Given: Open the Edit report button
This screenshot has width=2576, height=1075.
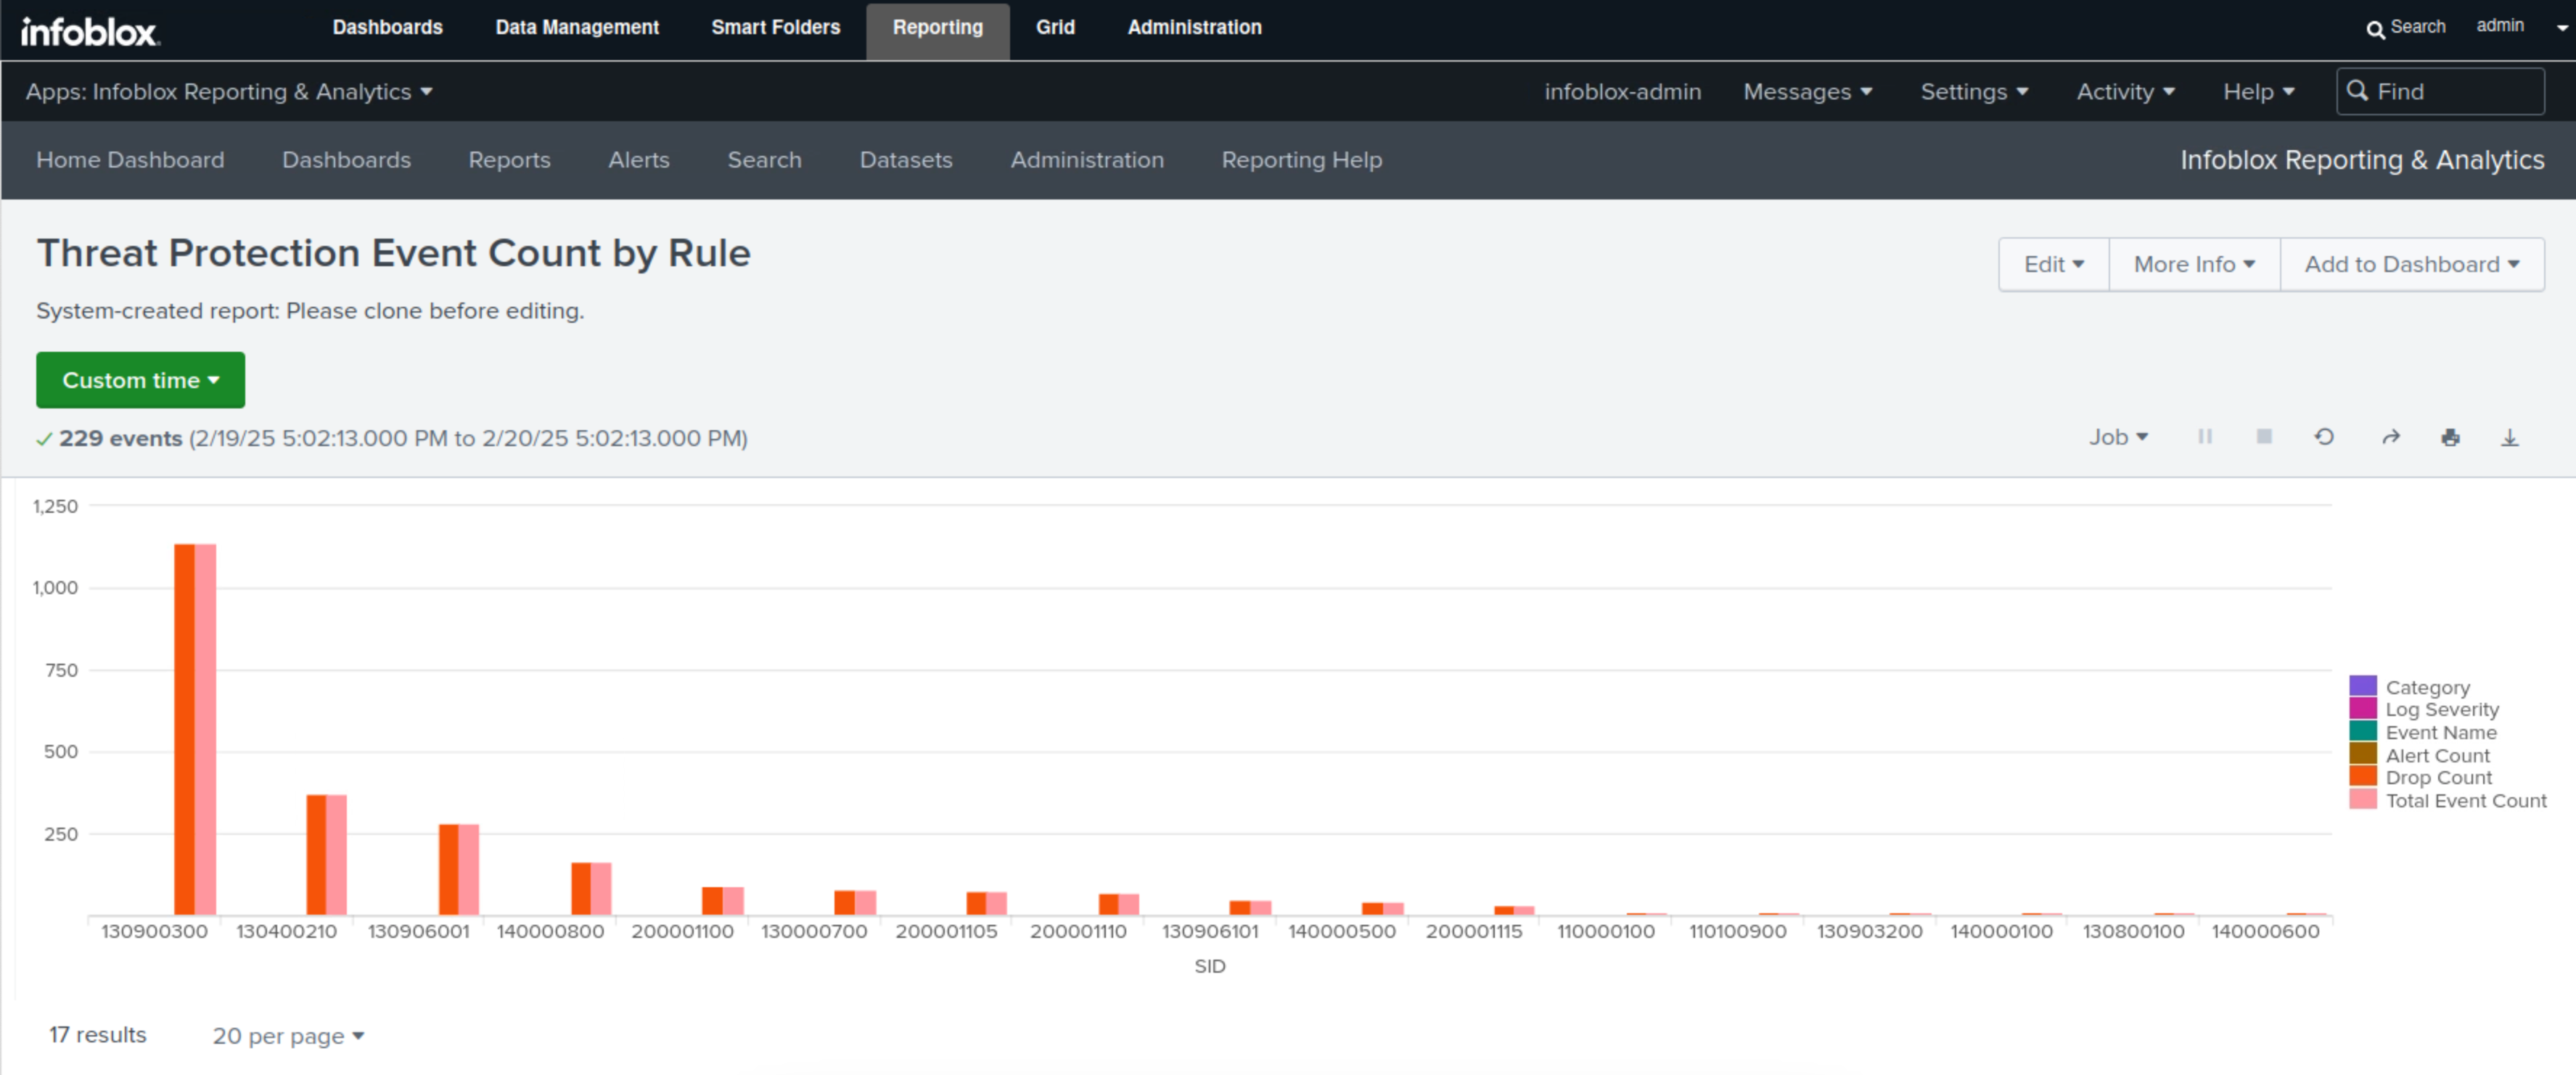Looking at the screenshot, I should [x=2053, y=264].
